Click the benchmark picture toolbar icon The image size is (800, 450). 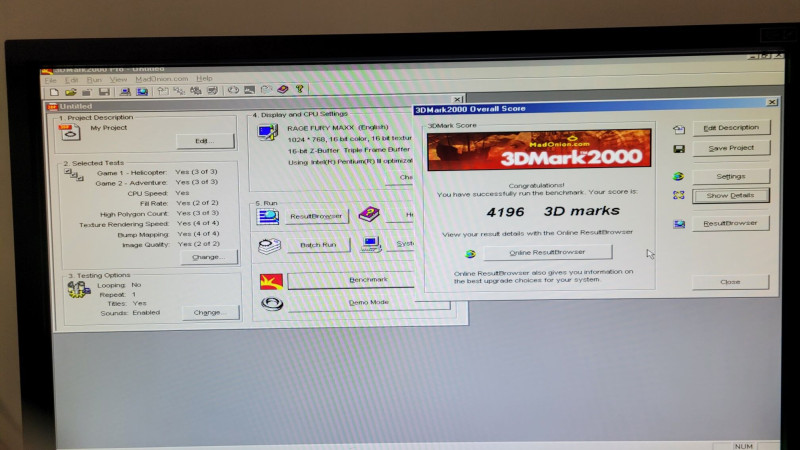coord(249,90)
